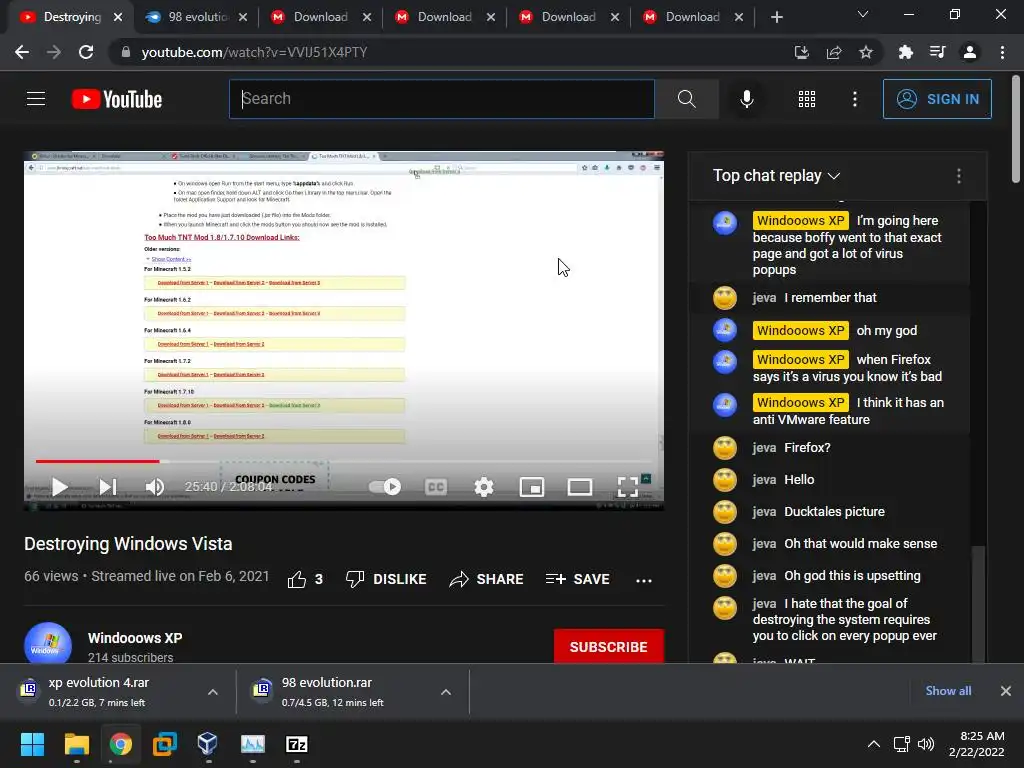Open the Windooows XP channel name link

(135, 638)
